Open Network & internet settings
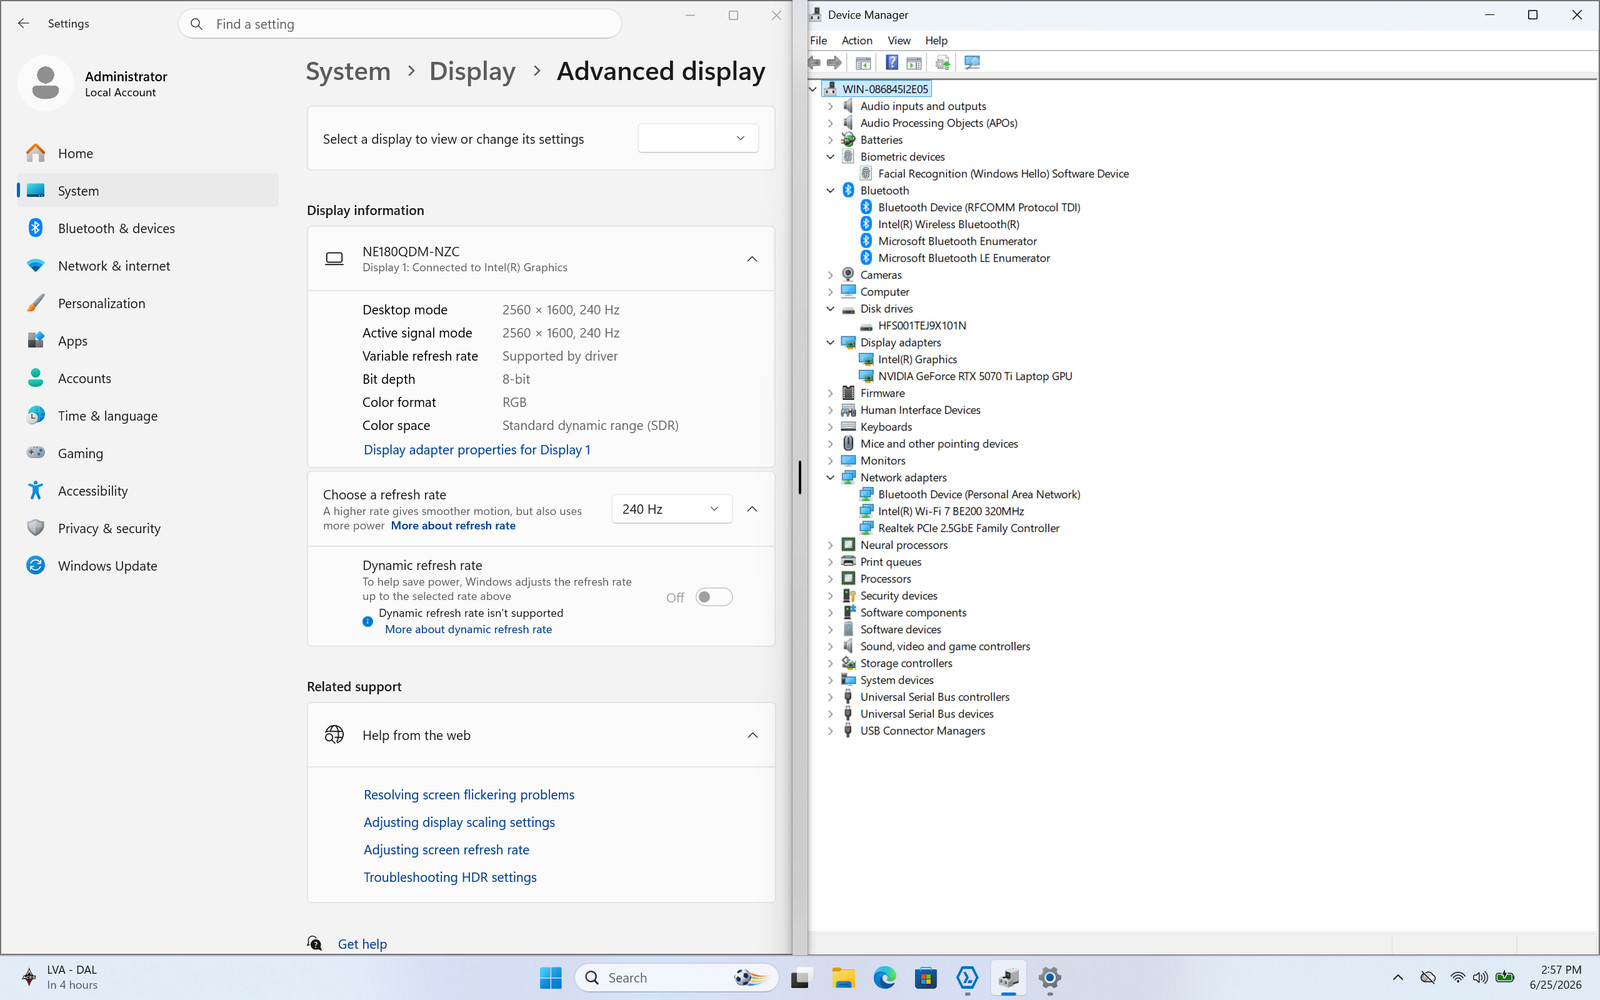The width and height of the screenshot is (1600, 1000). 148,266
